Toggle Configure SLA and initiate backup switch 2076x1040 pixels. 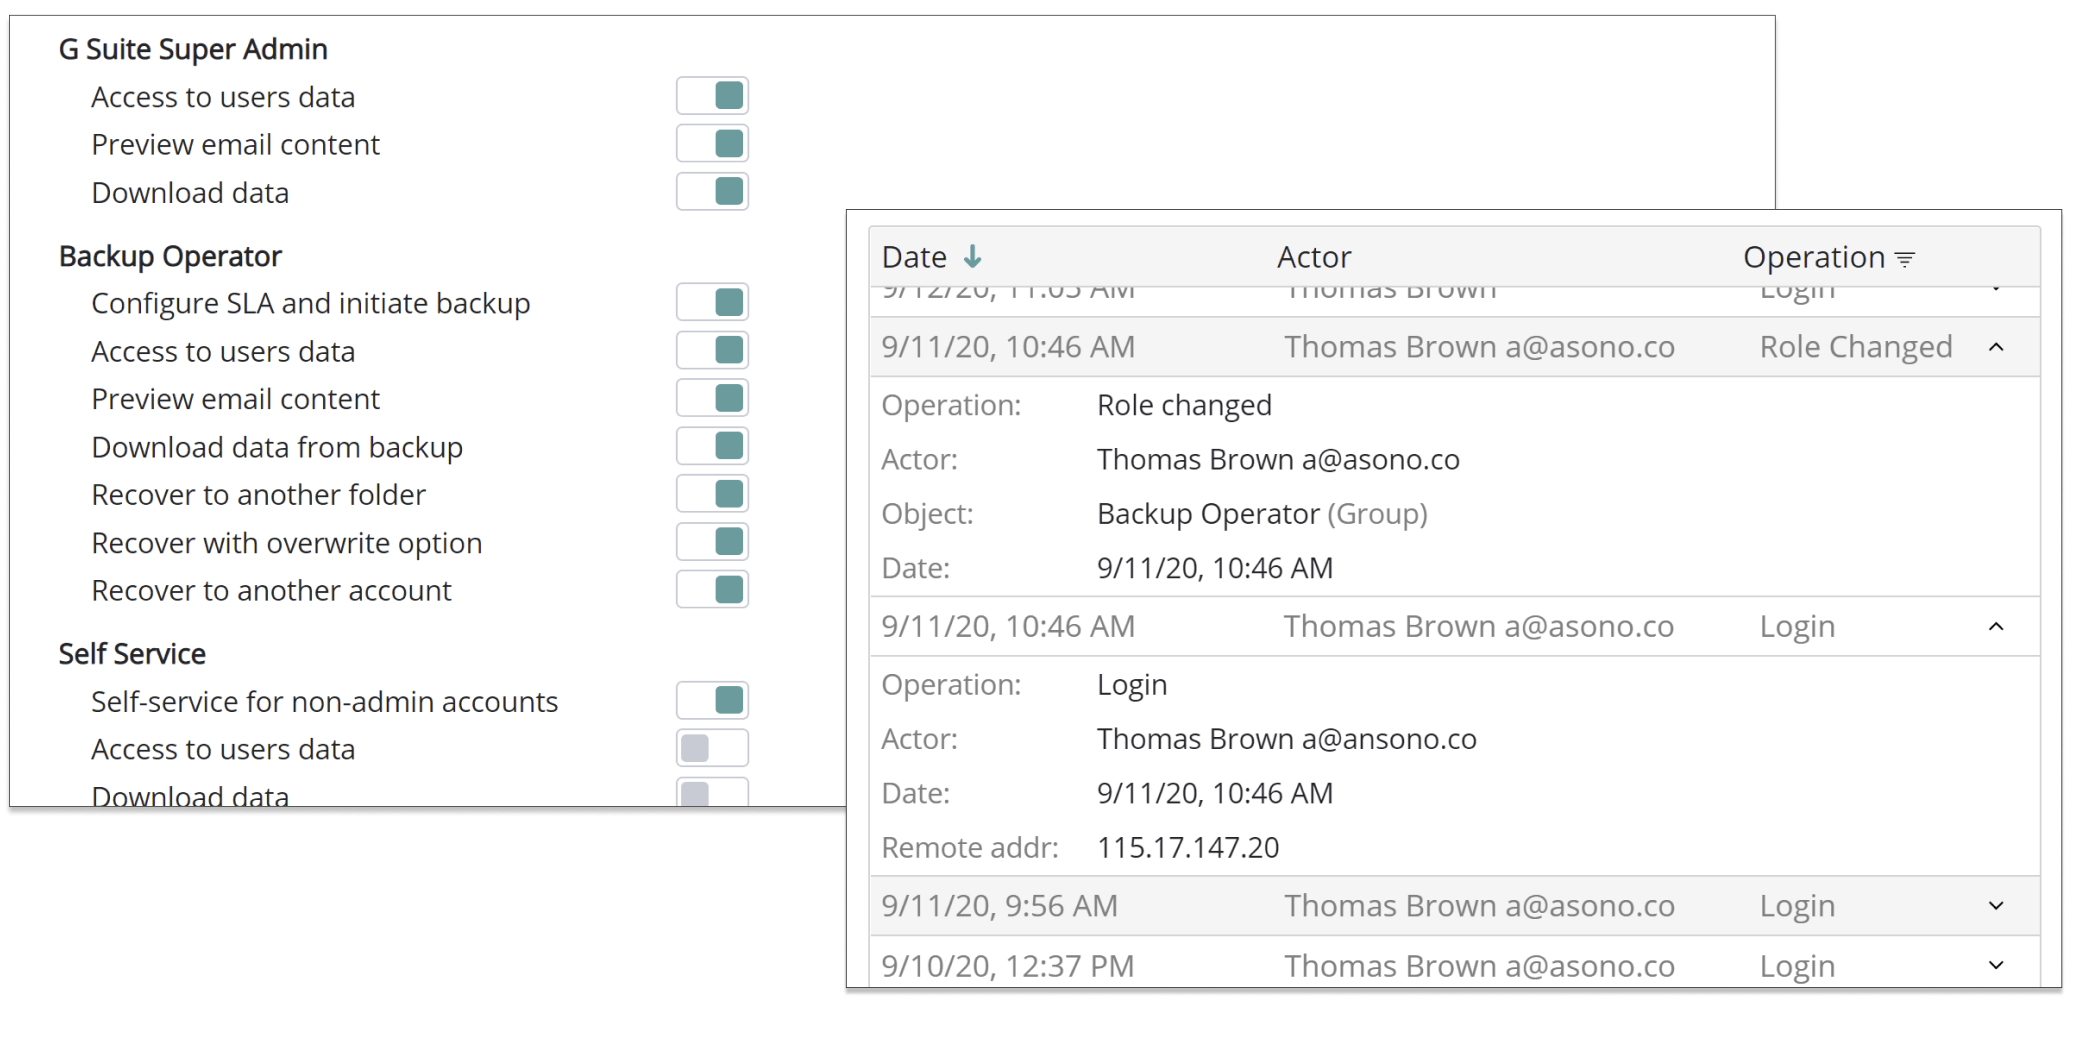[x=712, y=302]
